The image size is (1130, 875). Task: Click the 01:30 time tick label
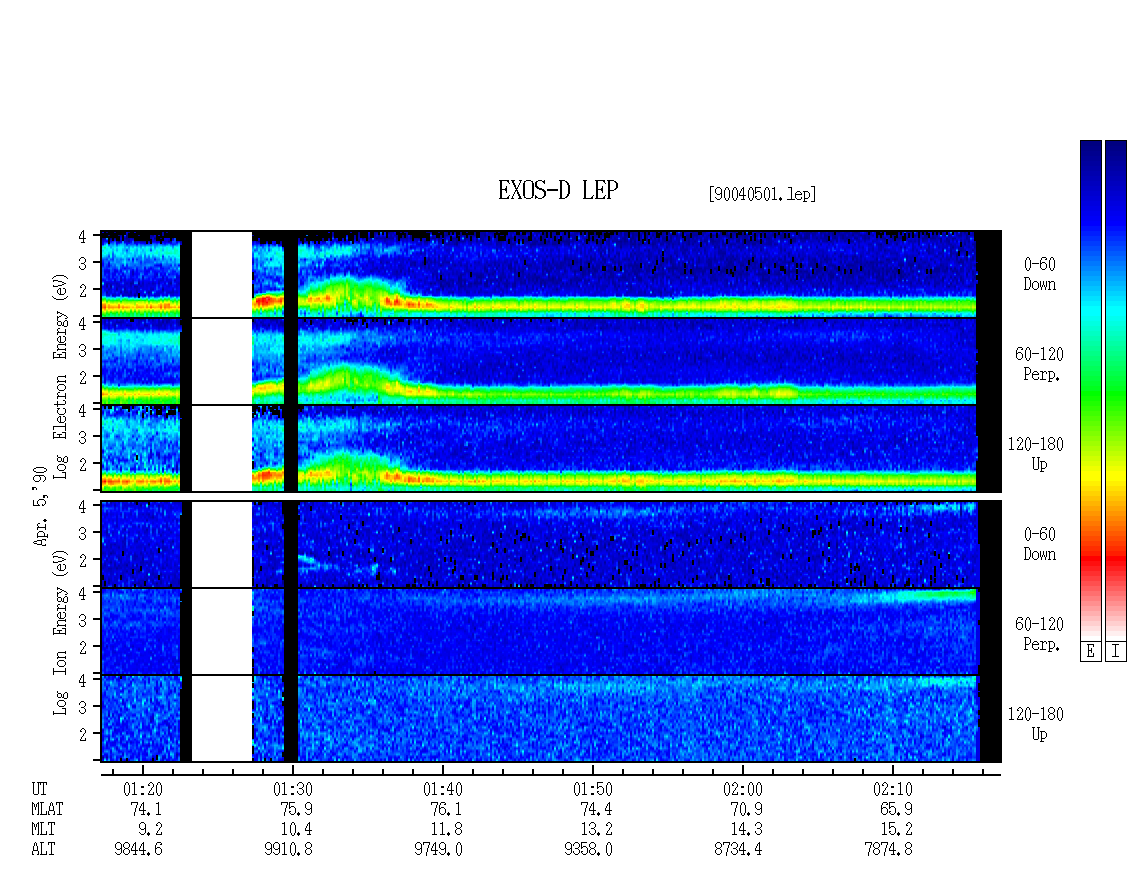click(x=293, y=789)
